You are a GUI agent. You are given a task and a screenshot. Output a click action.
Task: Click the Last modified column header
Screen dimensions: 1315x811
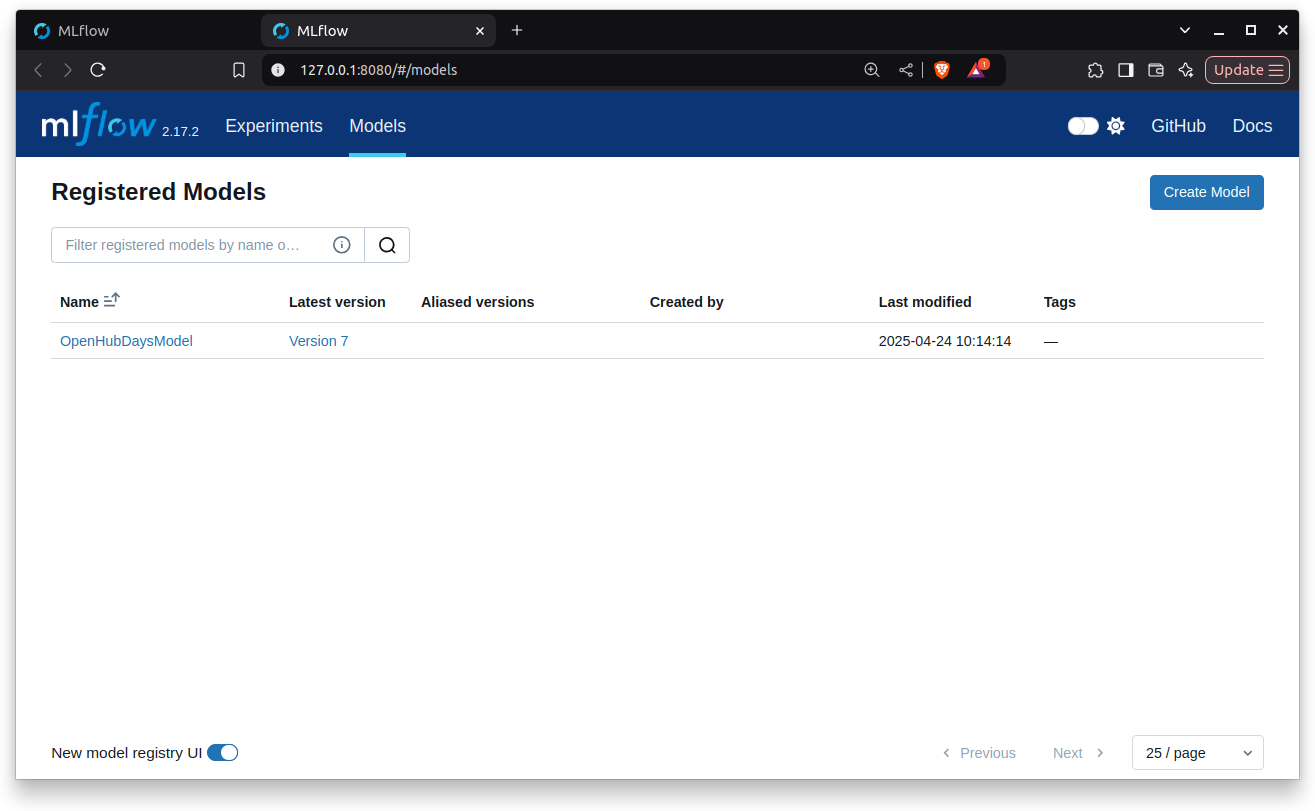925,302
